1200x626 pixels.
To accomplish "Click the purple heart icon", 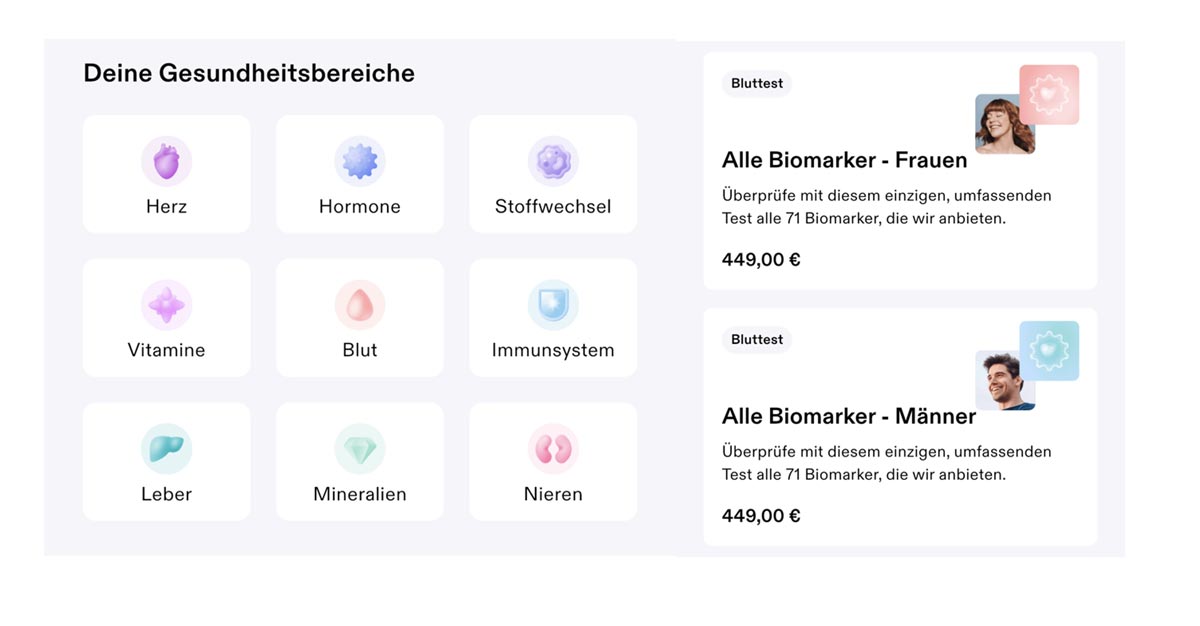I will tap(166, 162).
